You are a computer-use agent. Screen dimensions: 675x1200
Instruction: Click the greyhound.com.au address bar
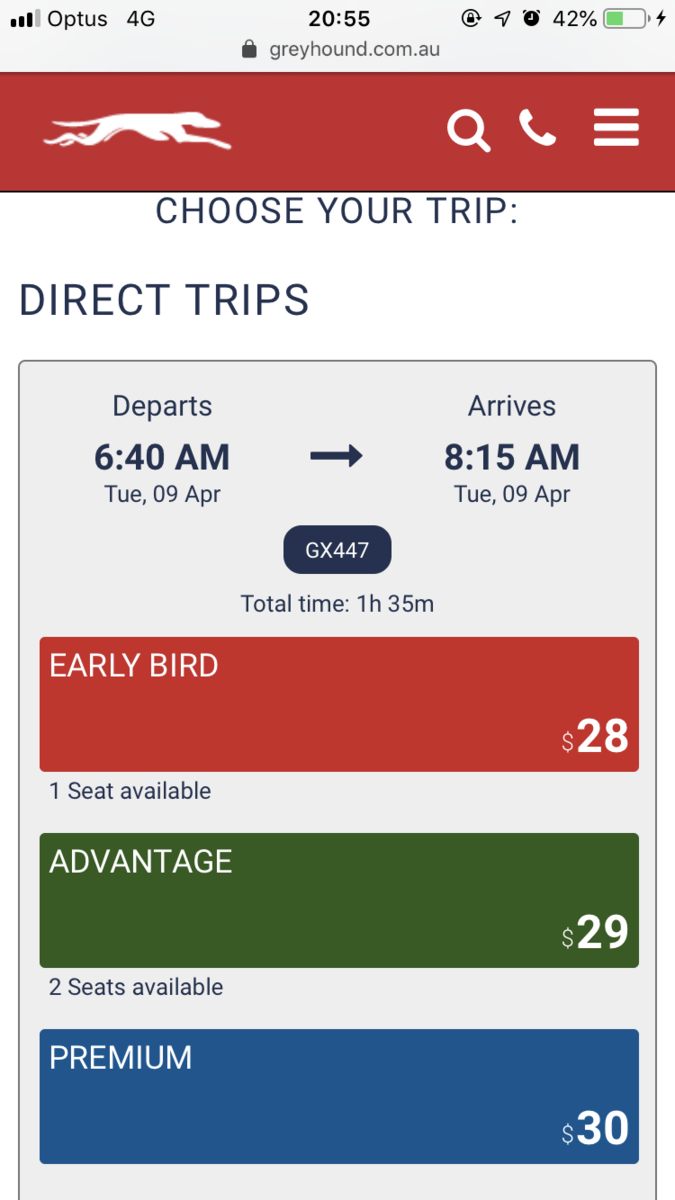(338, 49)
